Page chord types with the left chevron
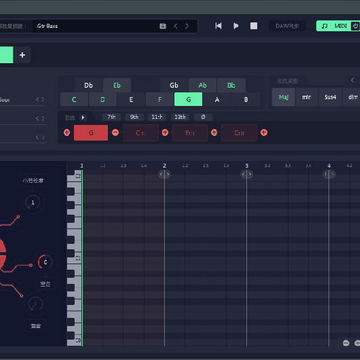 click(x=352, y=80)
